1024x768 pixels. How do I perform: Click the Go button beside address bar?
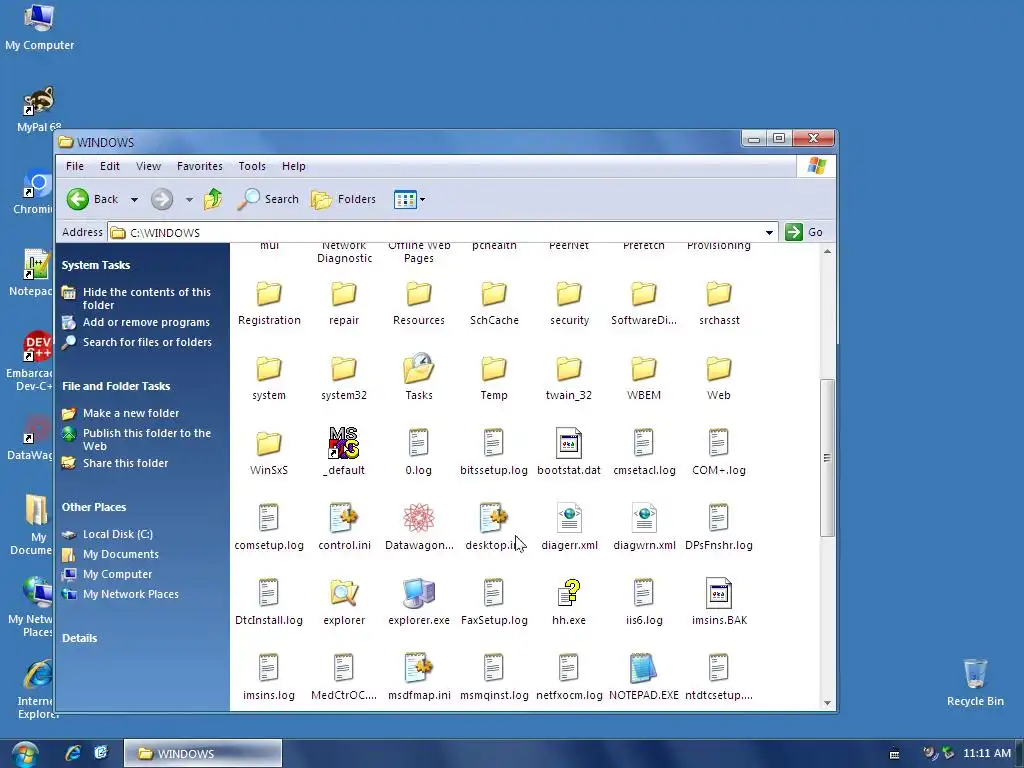coord(805,232)
